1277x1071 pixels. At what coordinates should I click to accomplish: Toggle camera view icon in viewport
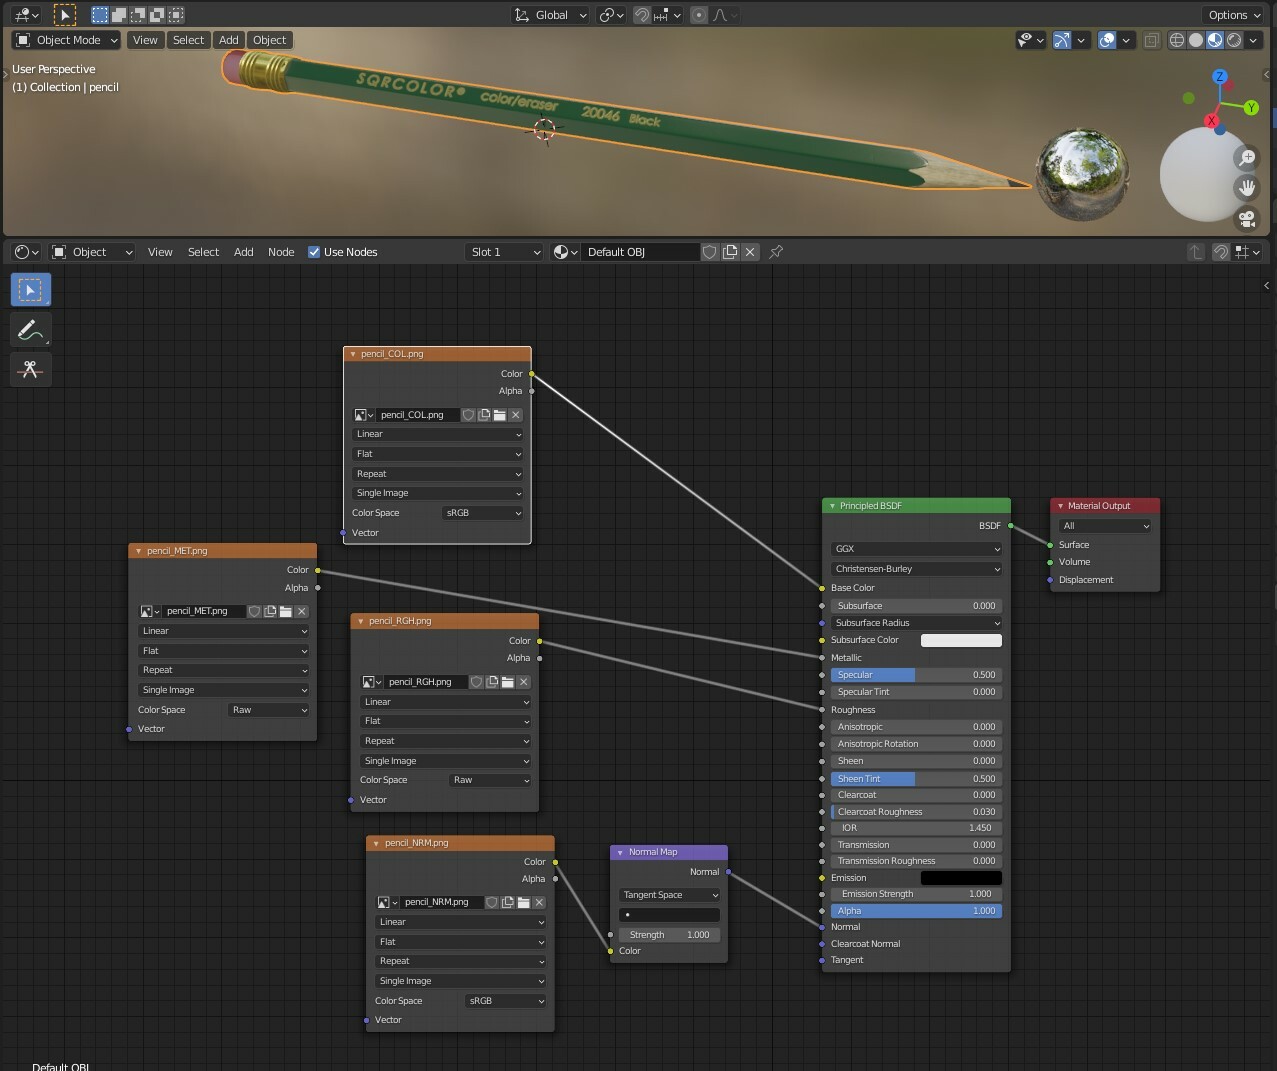tap(1246, 217)
